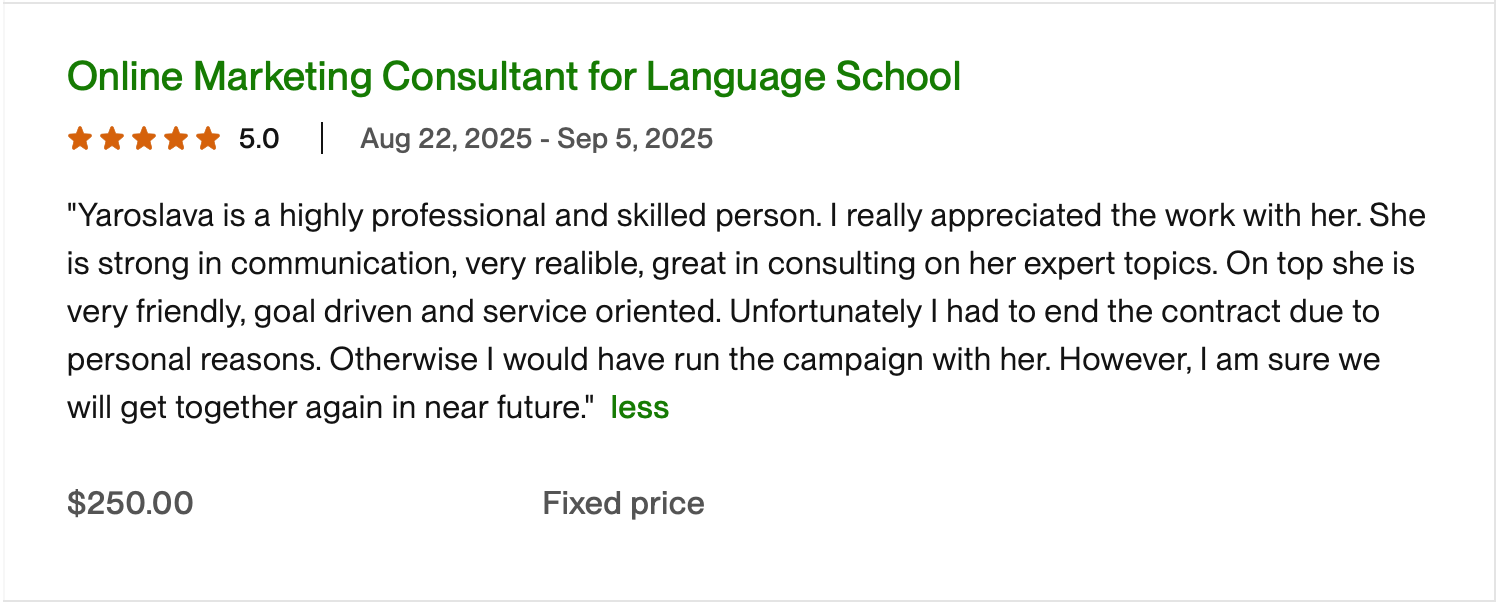Click the second orange rating star
The width and height of the screenshot is (1496, 602).
click(112, 138)
